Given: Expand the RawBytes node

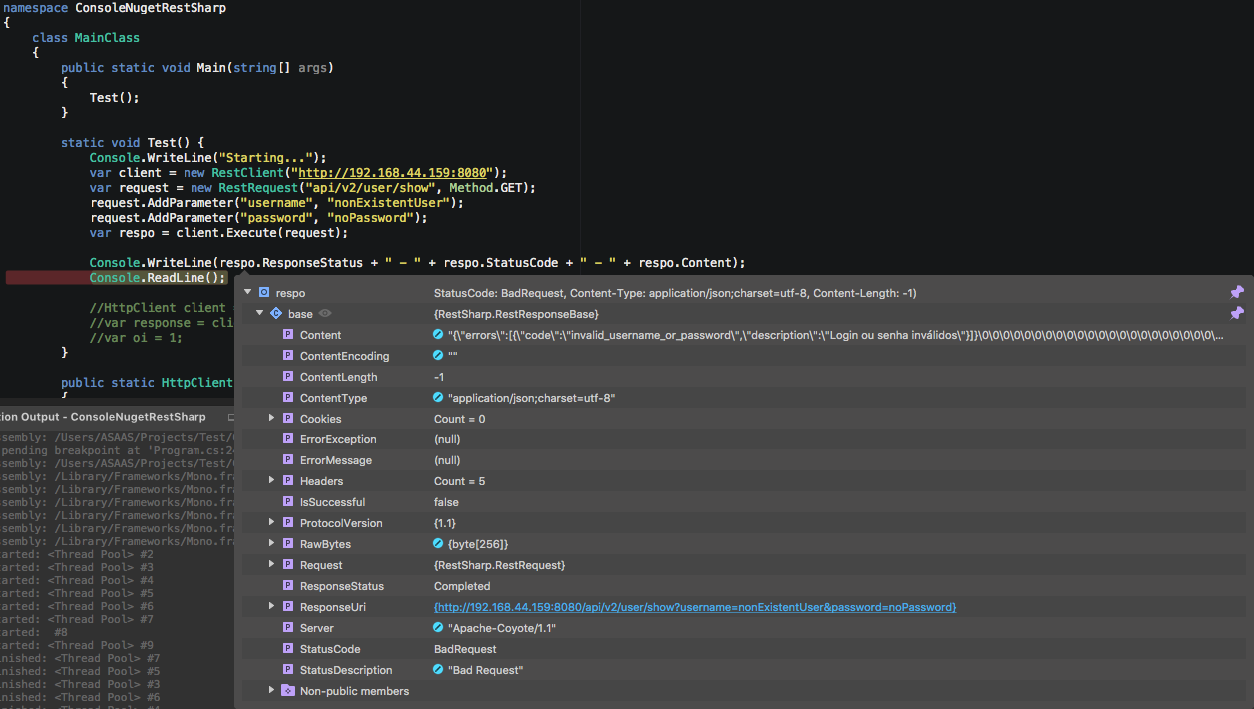Looking at the screenshot, I should tap(271, 543).
